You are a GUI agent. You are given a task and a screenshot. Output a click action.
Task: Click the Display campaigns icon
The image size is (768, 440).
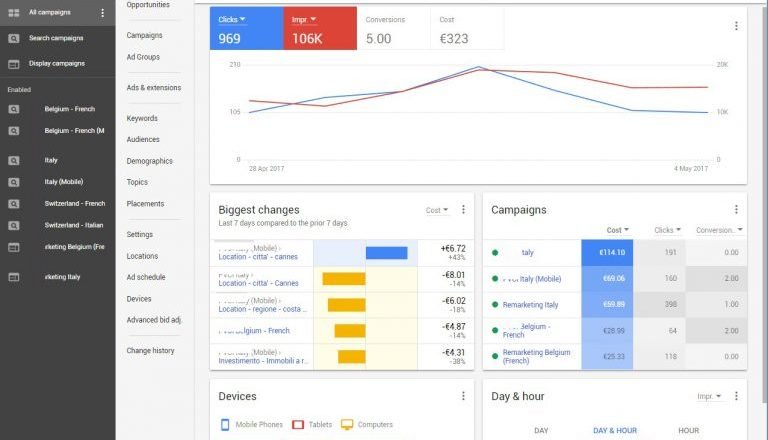point(14,64)
